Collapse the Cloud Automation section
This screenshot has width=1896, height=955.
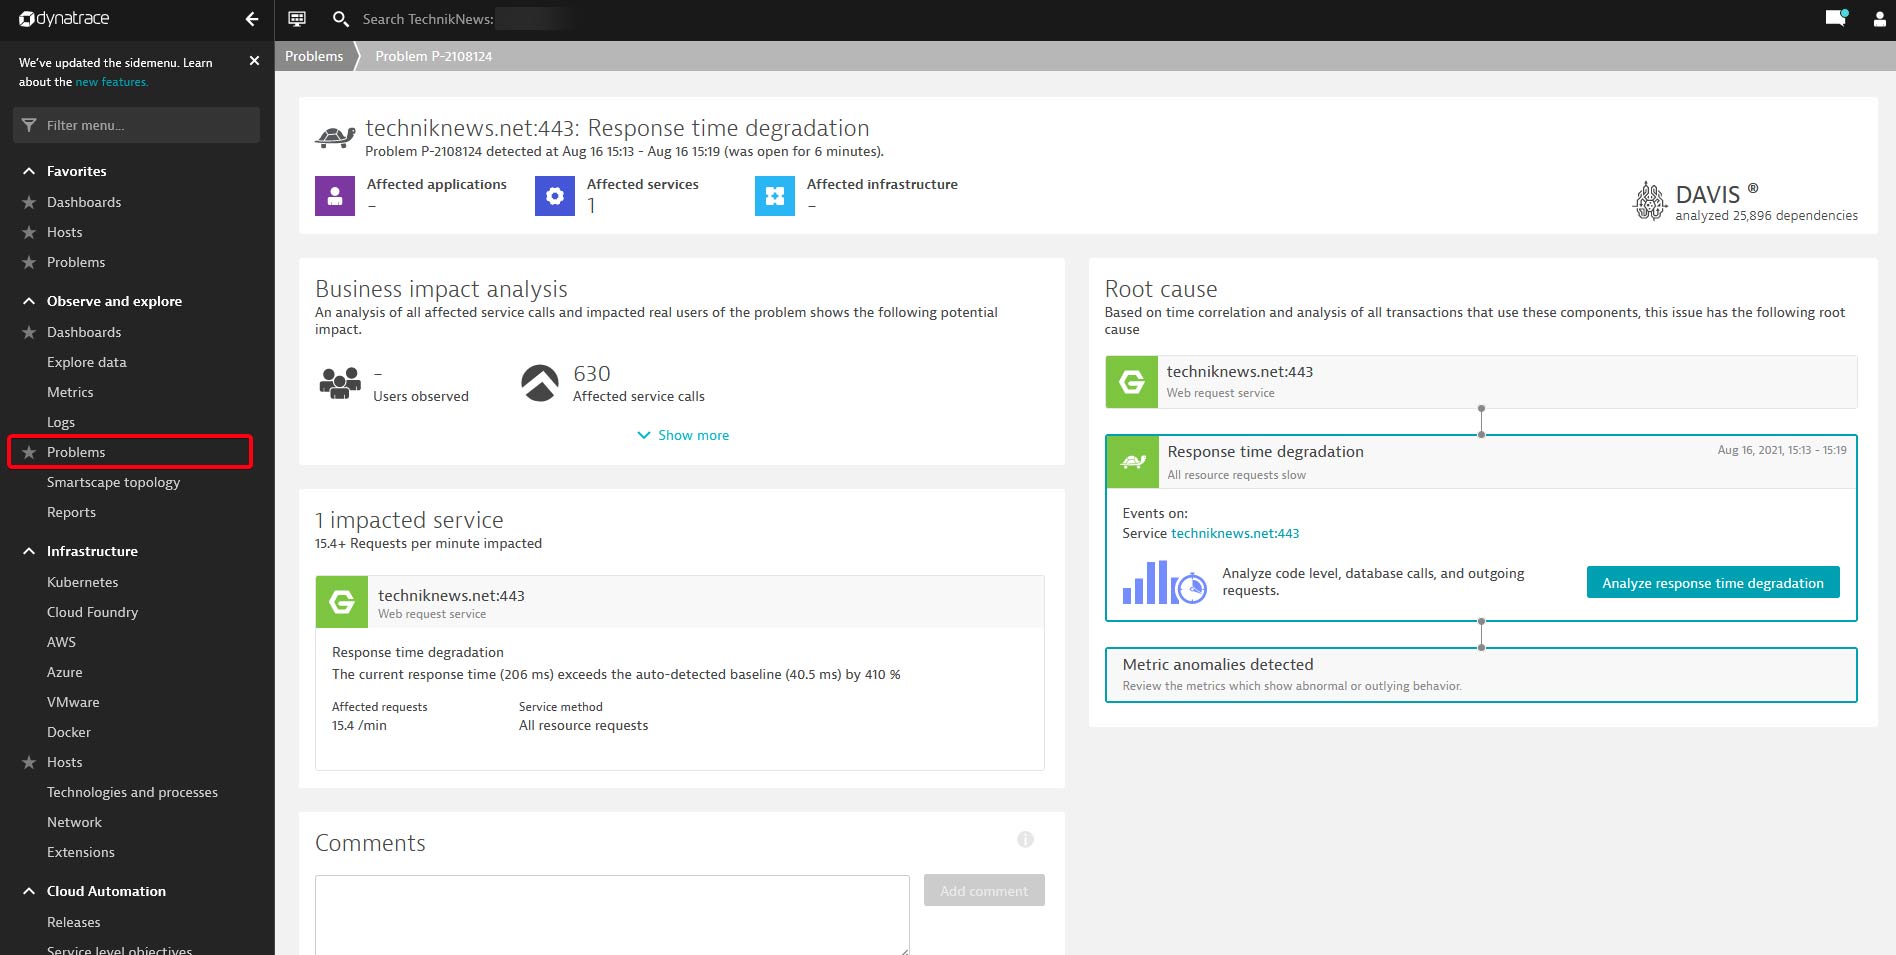coord(29,891)
